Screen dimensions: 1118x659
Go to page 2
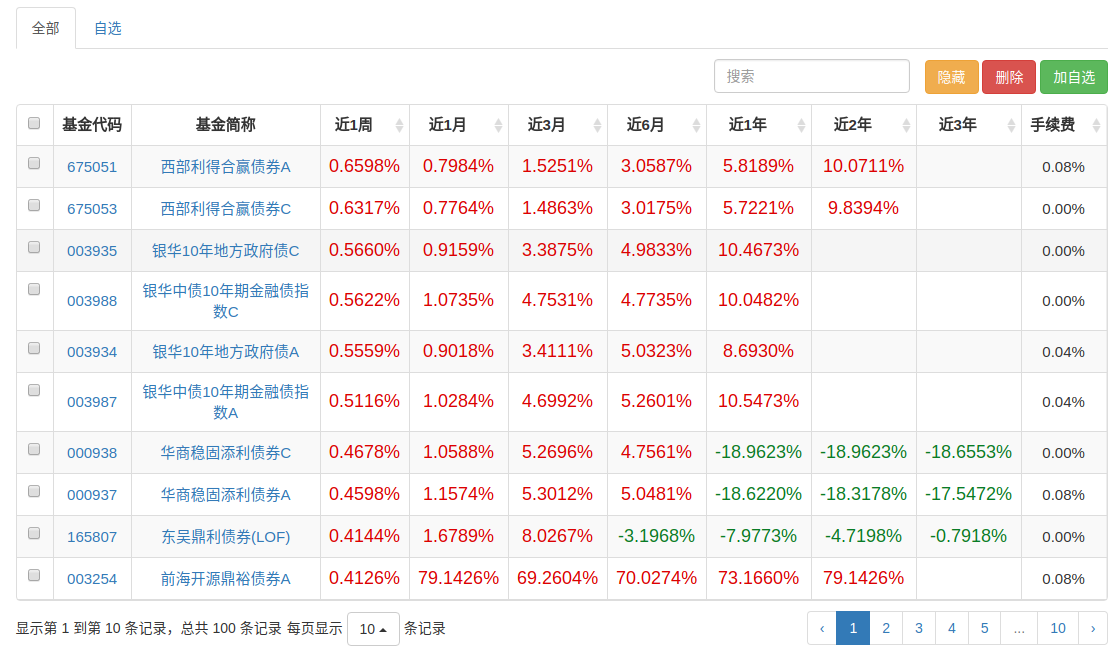coord(886,628)
